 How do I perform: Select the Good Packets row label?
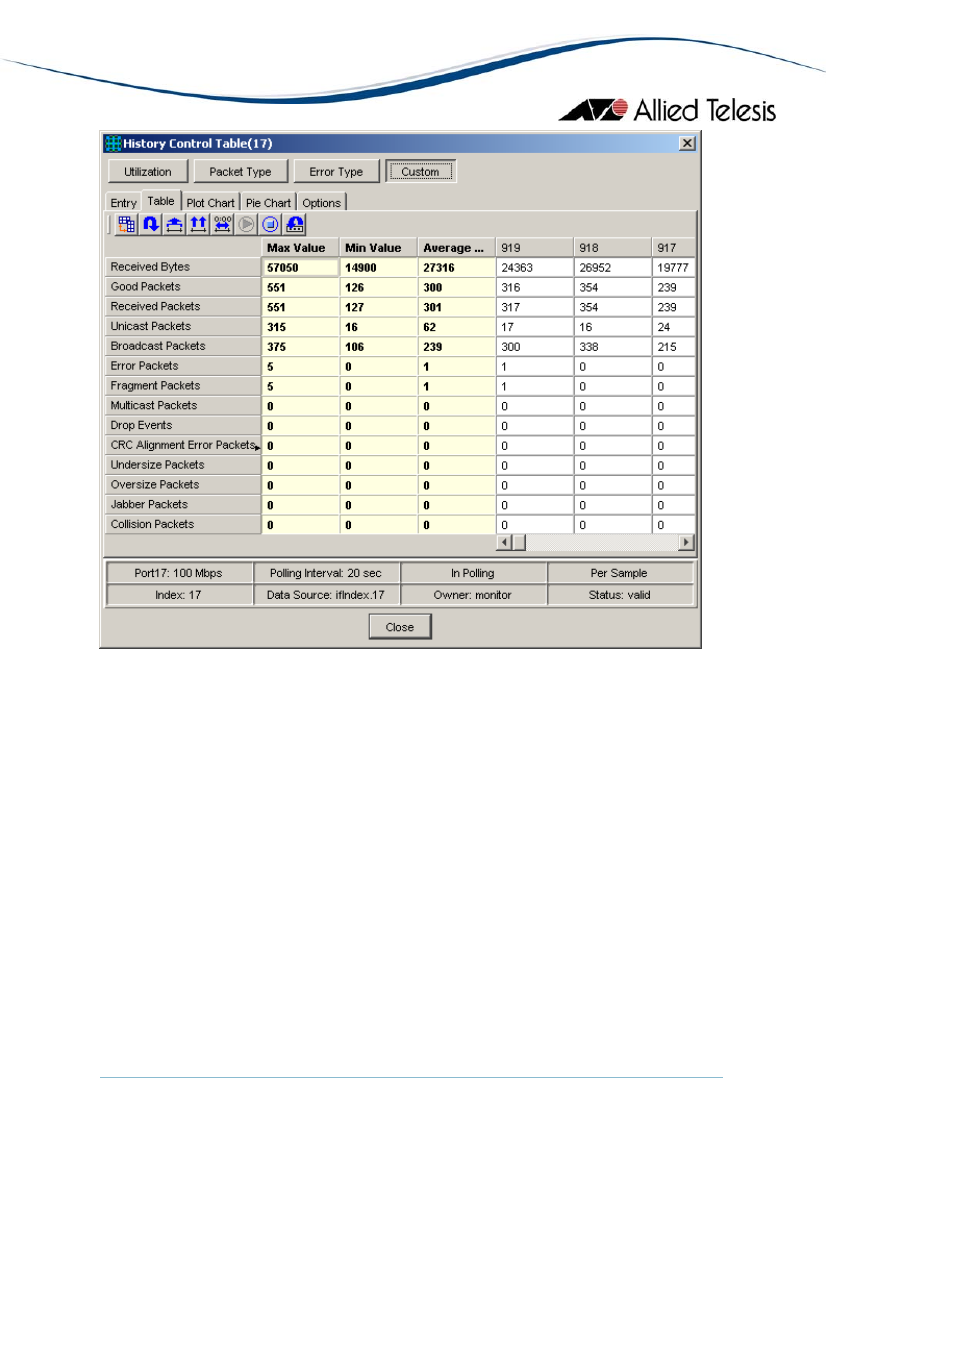click(183, 287)
